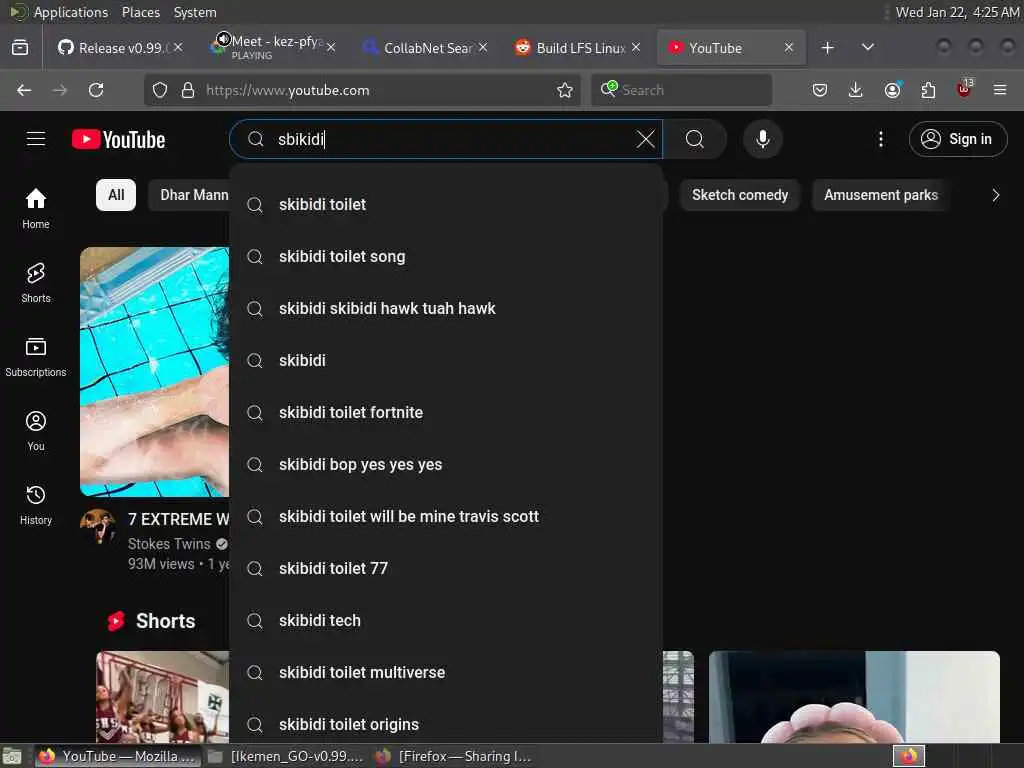This screenshot has width=1024, height=768.
Task: Choose suggestion 'skibidi toilet'
Action: (446, 204)
